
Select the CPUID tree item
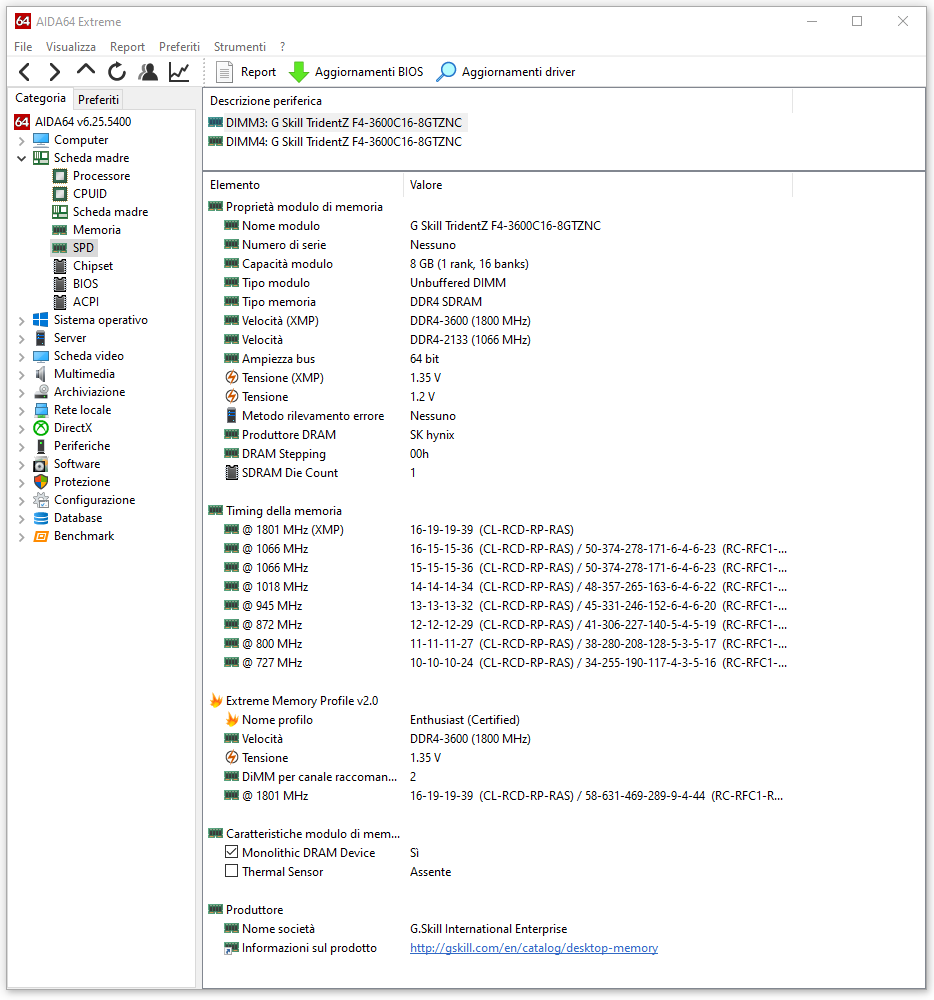(89, 194)
